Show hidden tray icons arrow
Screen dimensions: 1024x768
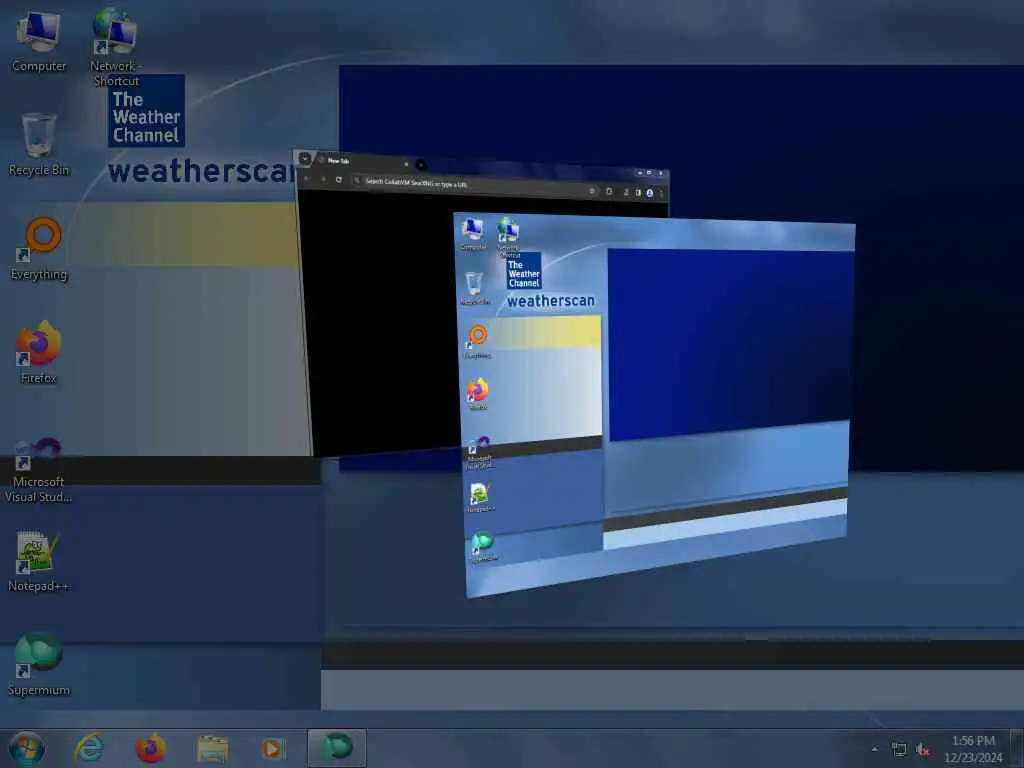tap(874, 749)
